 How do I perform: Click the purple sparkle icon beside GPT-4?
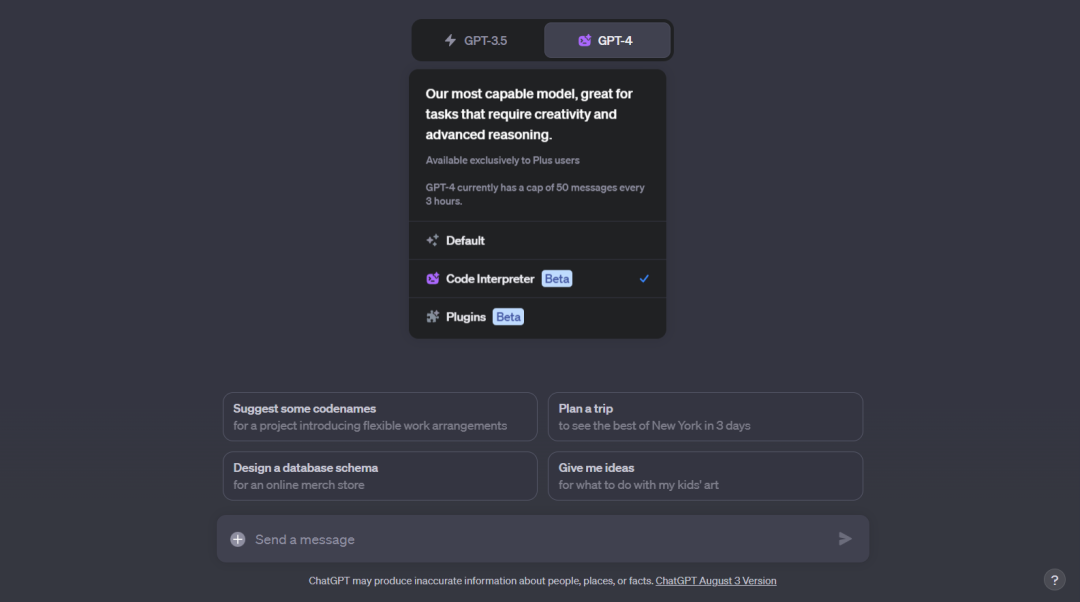[x=584, y=41]
